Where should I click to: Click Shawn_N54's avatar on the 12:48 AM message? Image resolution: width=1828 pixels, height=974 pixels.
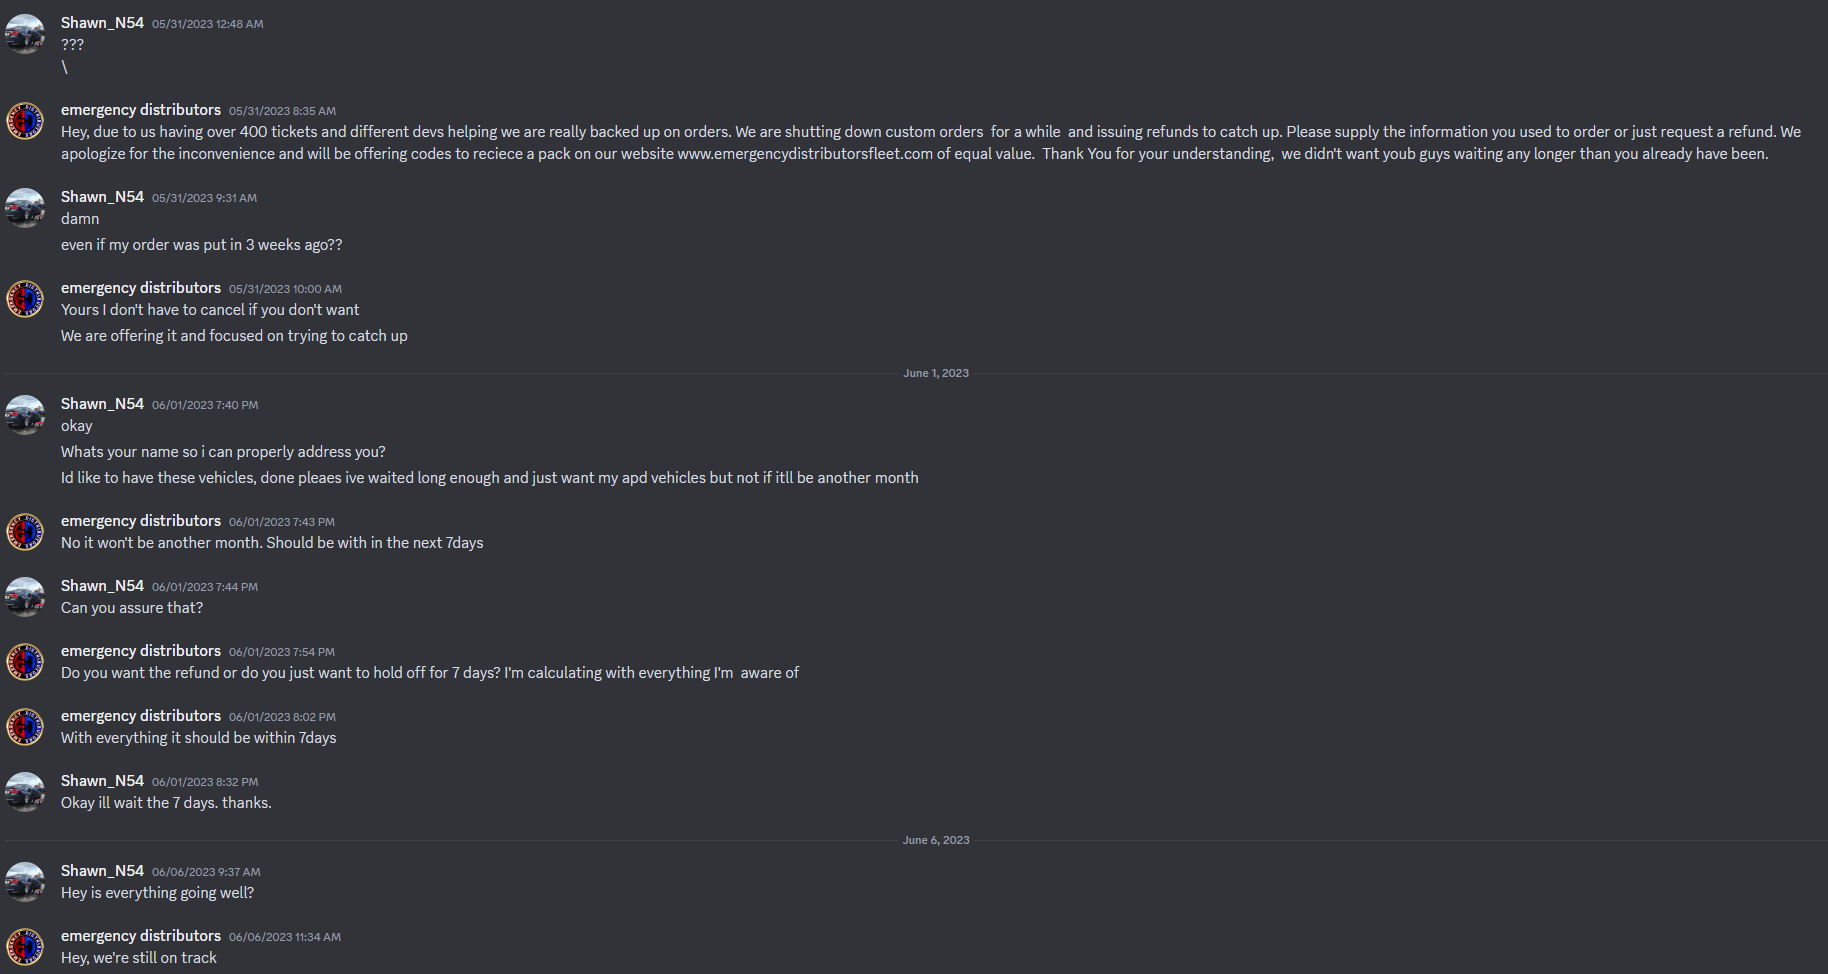pos(25,34)
